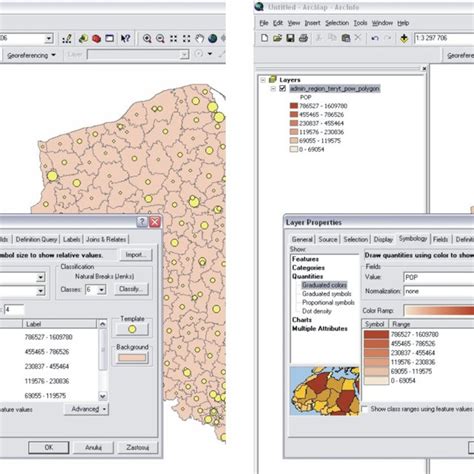This screenshot has height=474, width=474.
Task: Open the File menu
Action: click(x=264, y=23)
